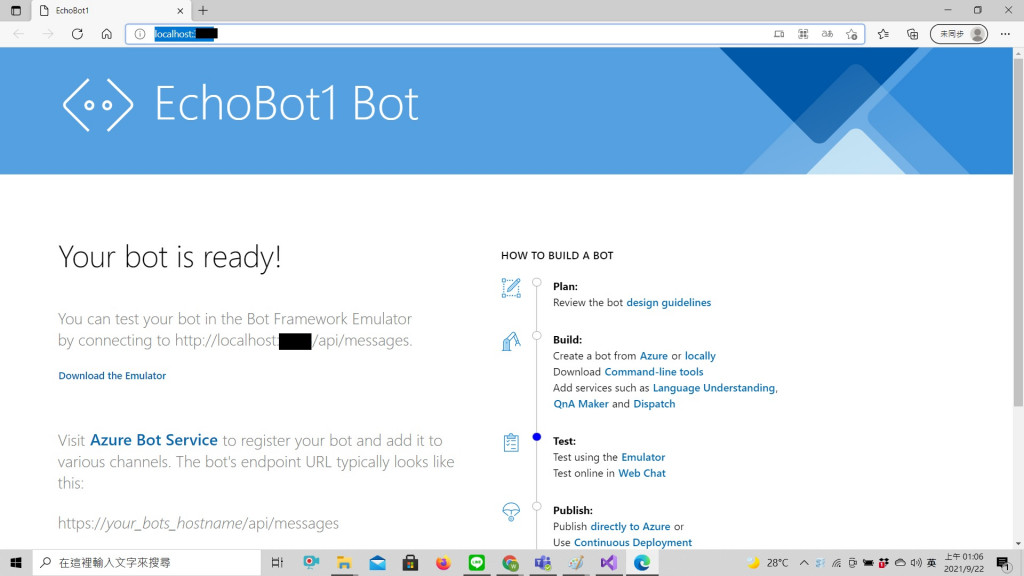Open the Language Understanding link

pyautogui.click(x=714, y=388)
